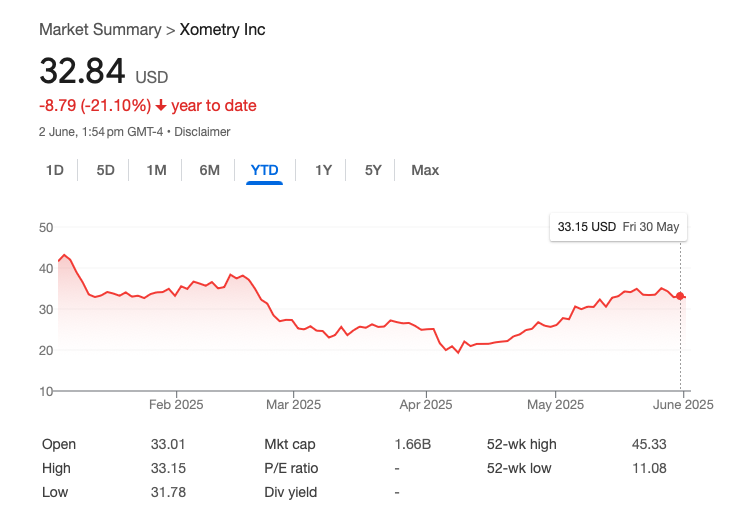Open the Max range tab
The width and height of the screenshot is (733, 513).
pyautogui.click(x=425, y=170)
